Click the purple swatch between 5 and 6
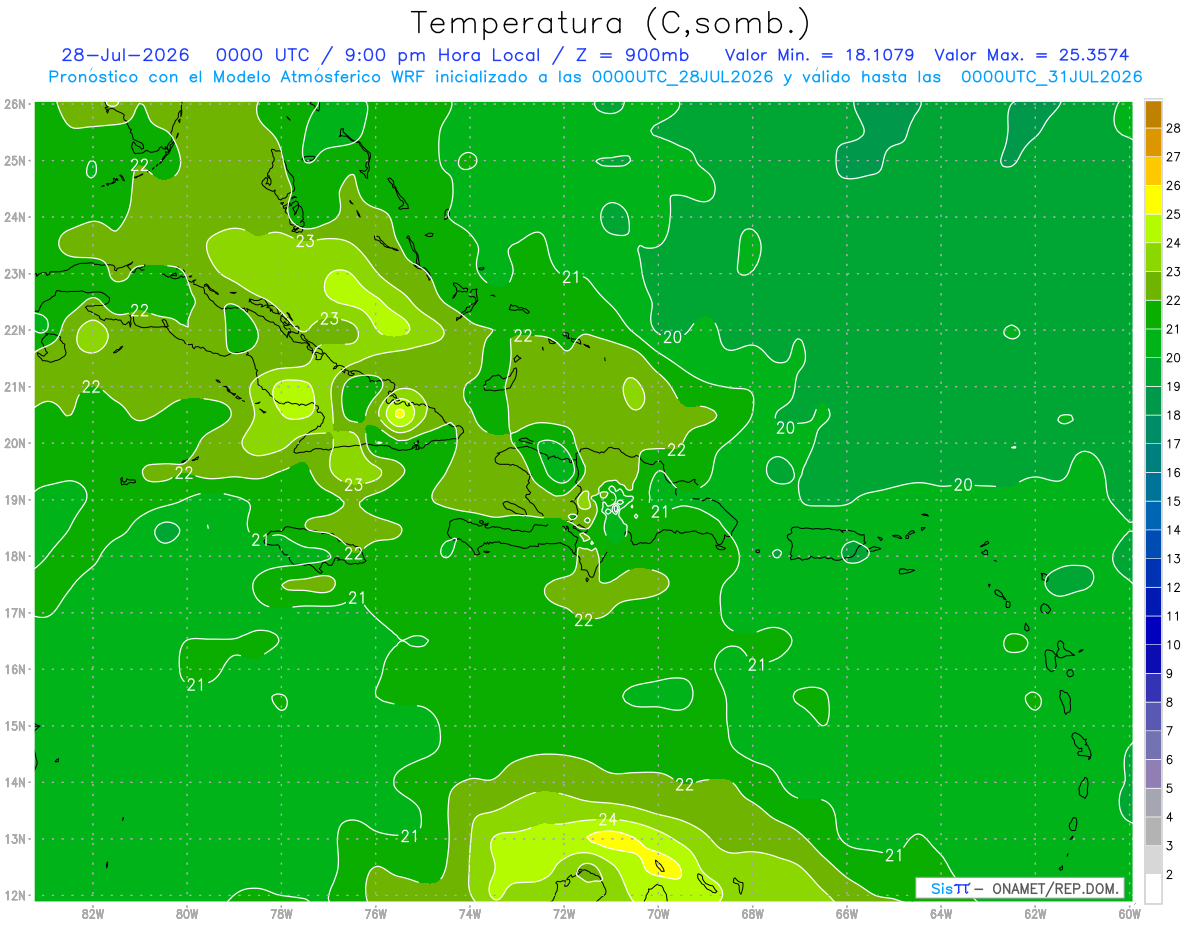This screenshot has width=1200, height=927. pyautogui.click(x=1153, y=774)
